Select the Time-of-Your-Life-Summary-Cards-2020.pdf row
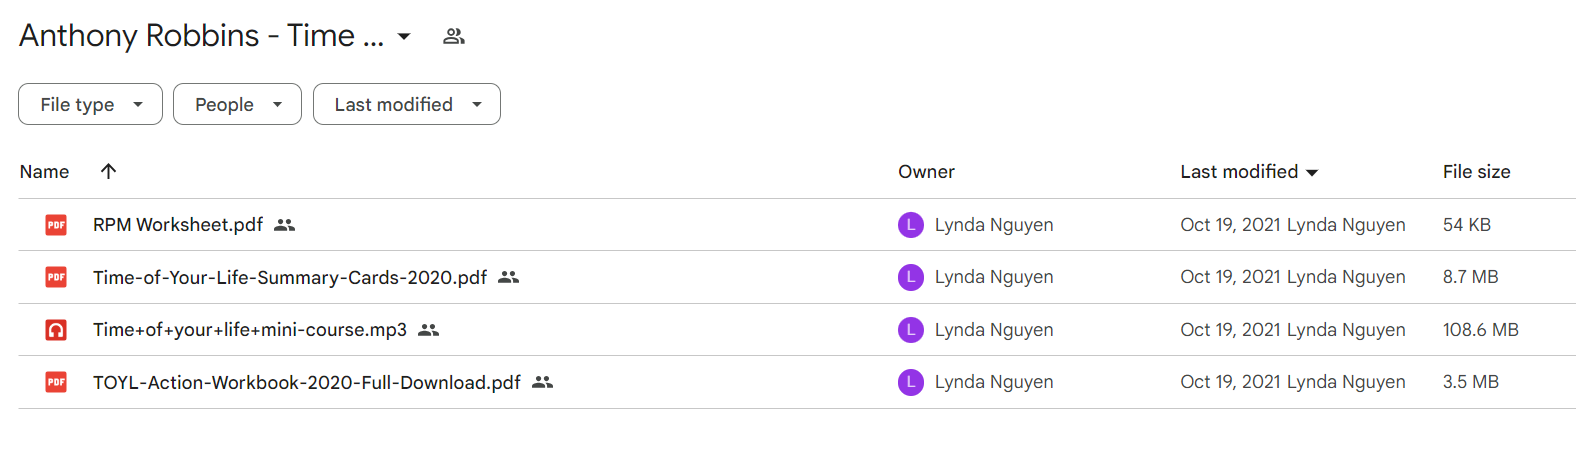Viewport: 1576px width, 458px height. (x=797, y=277)
